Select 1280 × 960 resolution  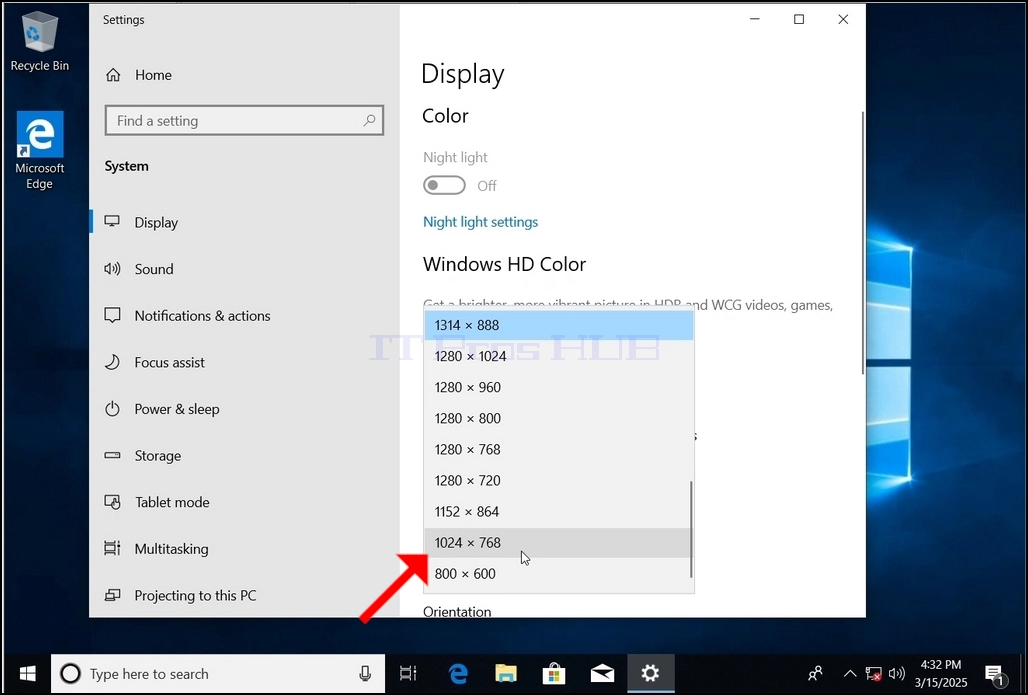[x=559, y=387]
